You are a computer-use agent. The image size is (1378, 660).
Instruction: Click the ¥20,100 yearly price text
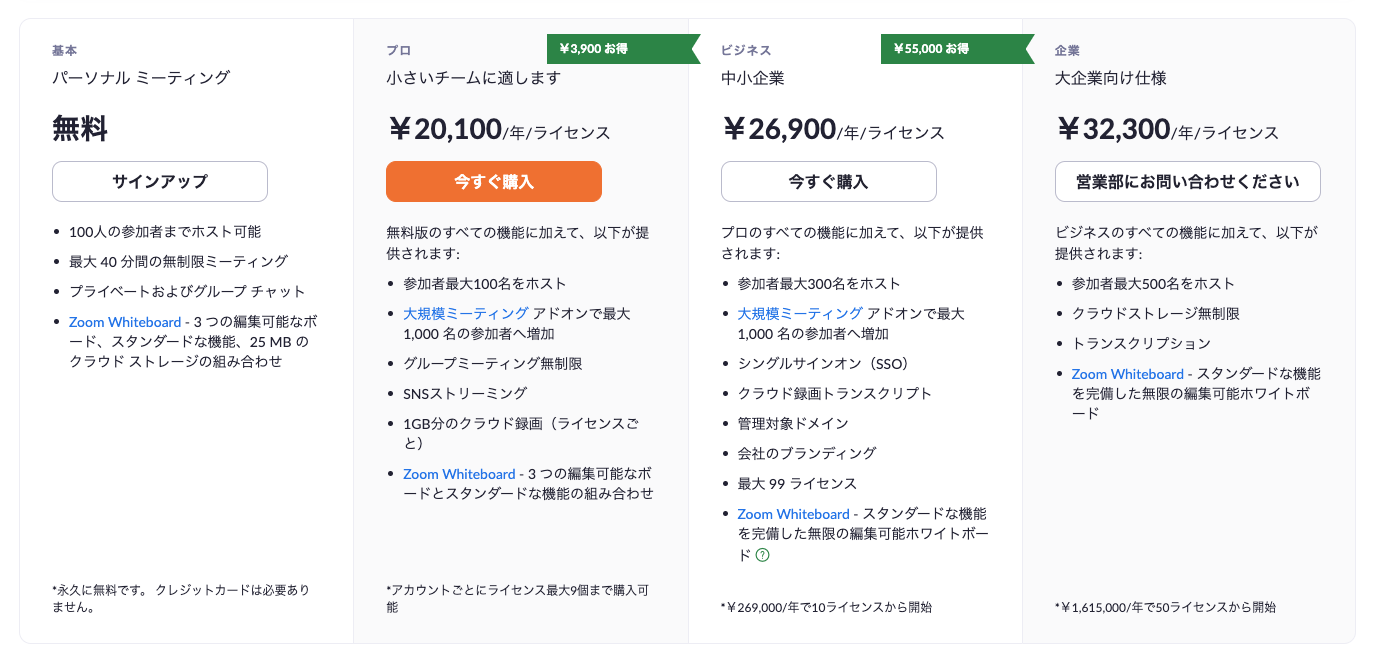coord(448,130)
